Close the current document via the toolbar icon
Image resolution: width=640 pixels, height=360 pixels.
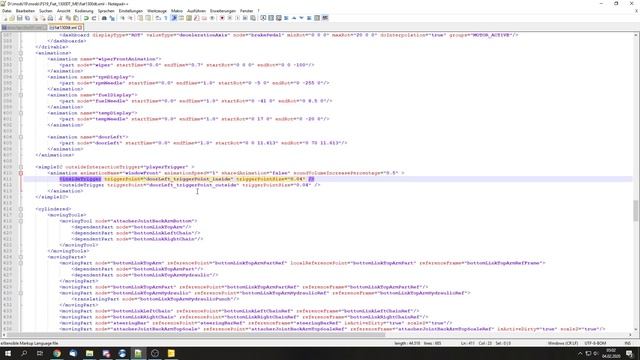pos(35,18)
